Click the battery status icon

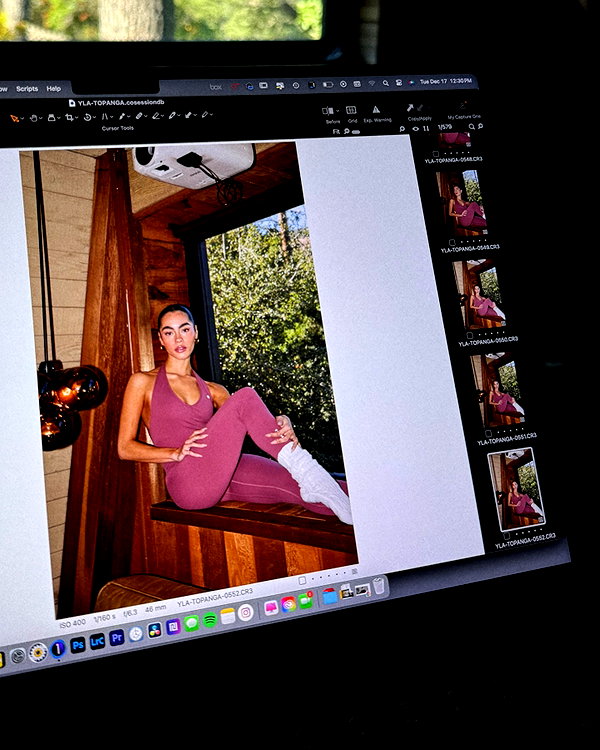click(x=328, y=85)
